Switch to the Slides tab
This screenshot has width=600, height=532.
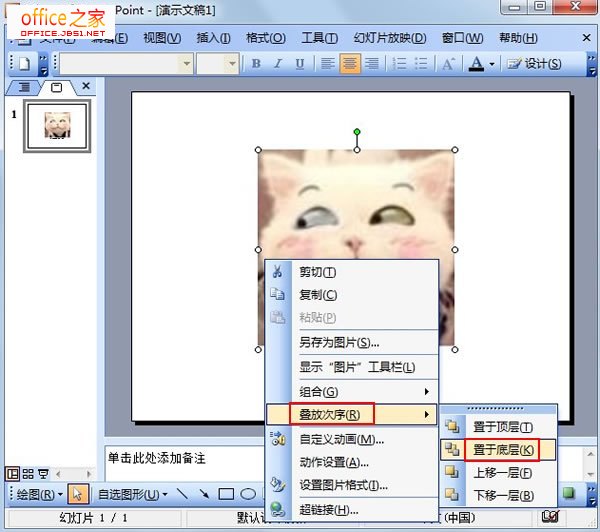coord(57,87)
